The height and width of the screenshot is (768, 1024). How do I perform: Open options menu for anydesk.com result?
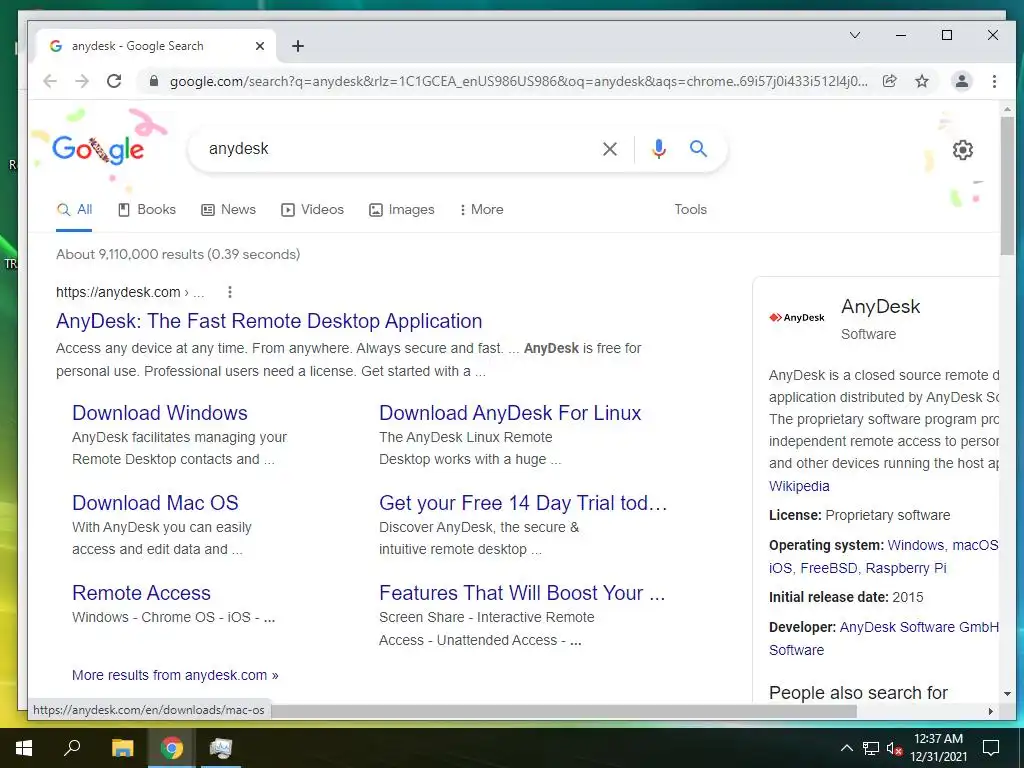(230, 292)
